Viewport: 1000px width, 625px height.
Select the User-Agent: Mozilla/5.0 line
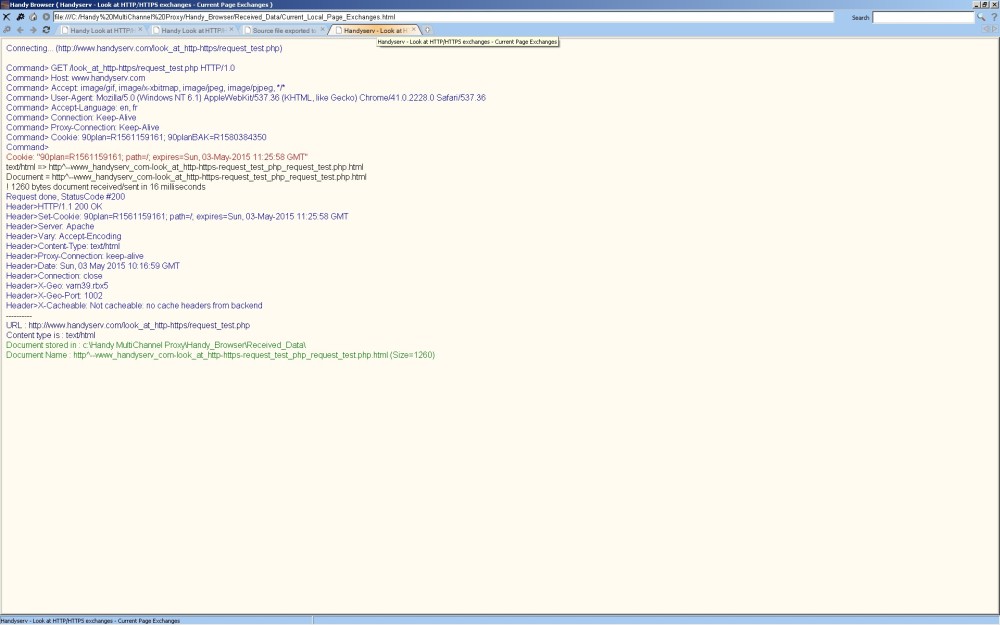[246, 98]
